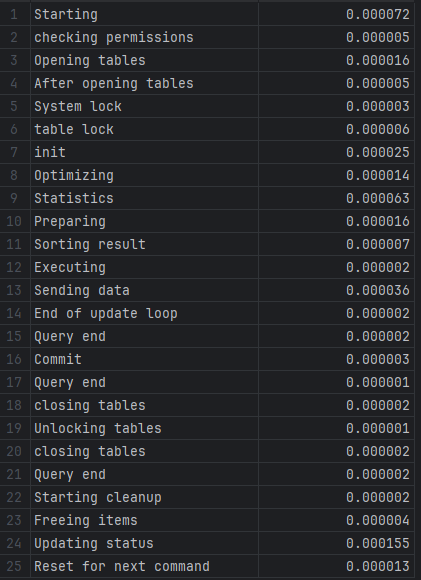Viewport: 421px width, 580px height.
Task: Select 'Query end' in row 21
Action: [x=70, y=475]
